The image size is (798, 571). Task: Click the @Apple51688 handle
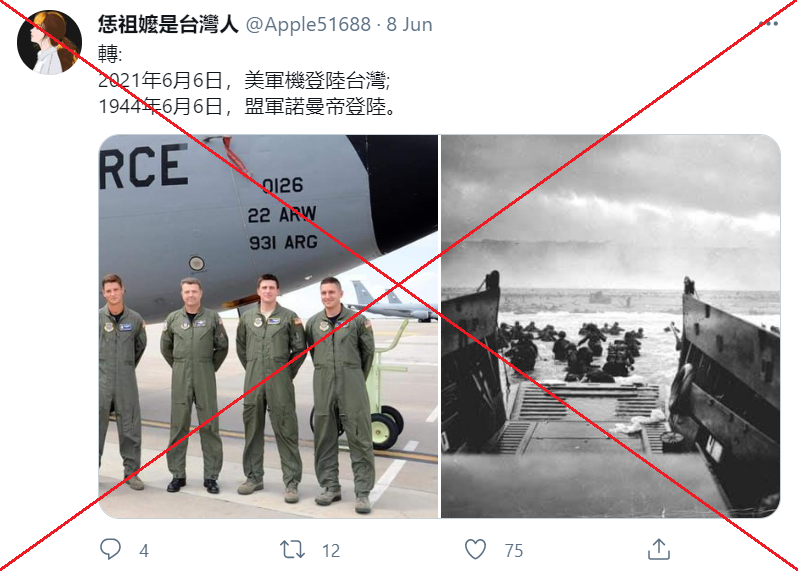tap(308, 24)
